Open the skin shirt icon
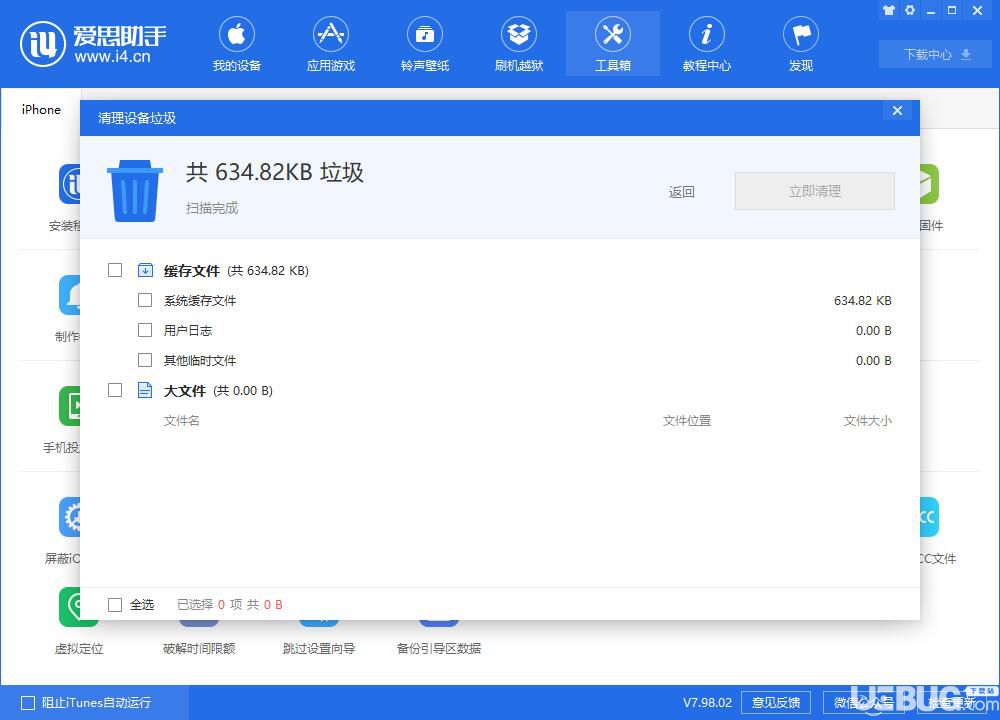The width and height of the screenshot is (1000, 720). [x=888, y=10]
